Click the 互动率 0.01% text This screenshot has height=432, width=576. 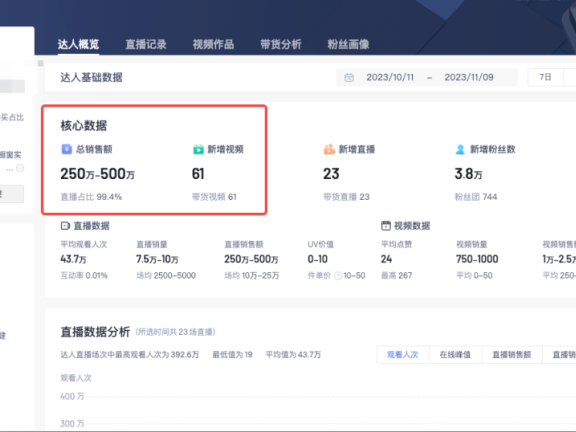(84, 276)
